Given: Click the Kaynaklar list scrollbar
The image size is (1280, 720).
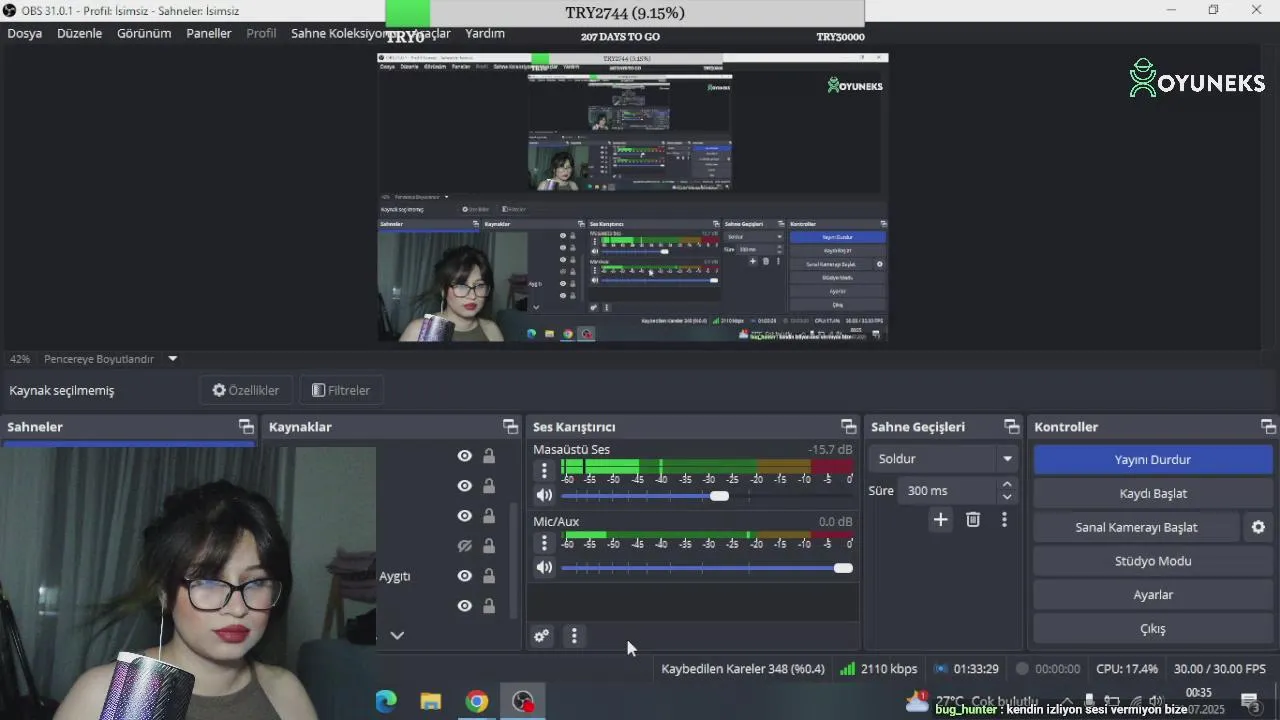Looking at the screenshot, I should 515,560.
